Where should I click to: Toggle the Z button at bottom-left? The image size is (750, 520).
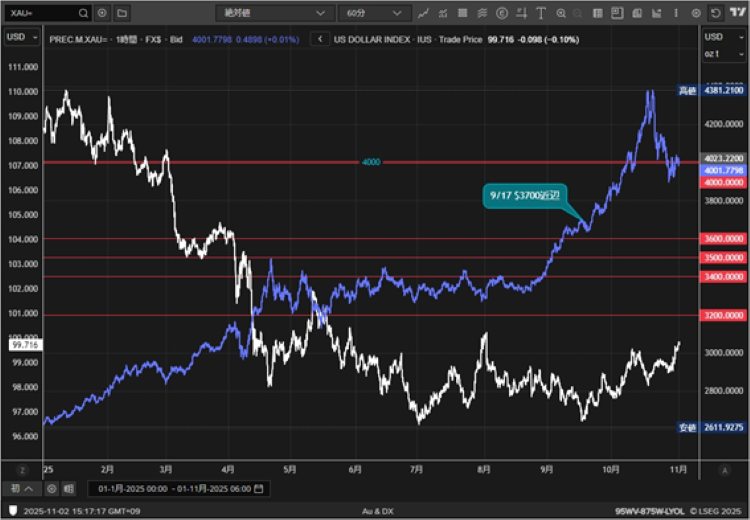pyautogui.click(x=22, y=469)
